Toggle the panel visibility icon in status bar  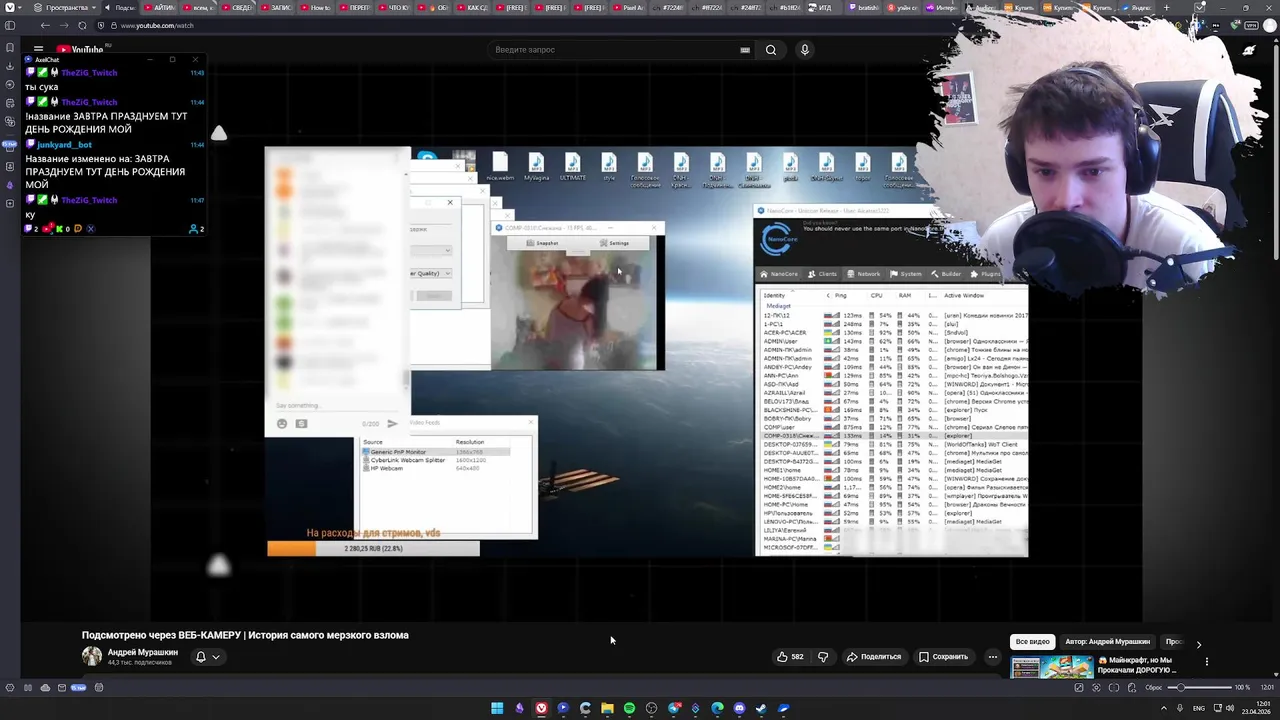click(x=27, y=688)
